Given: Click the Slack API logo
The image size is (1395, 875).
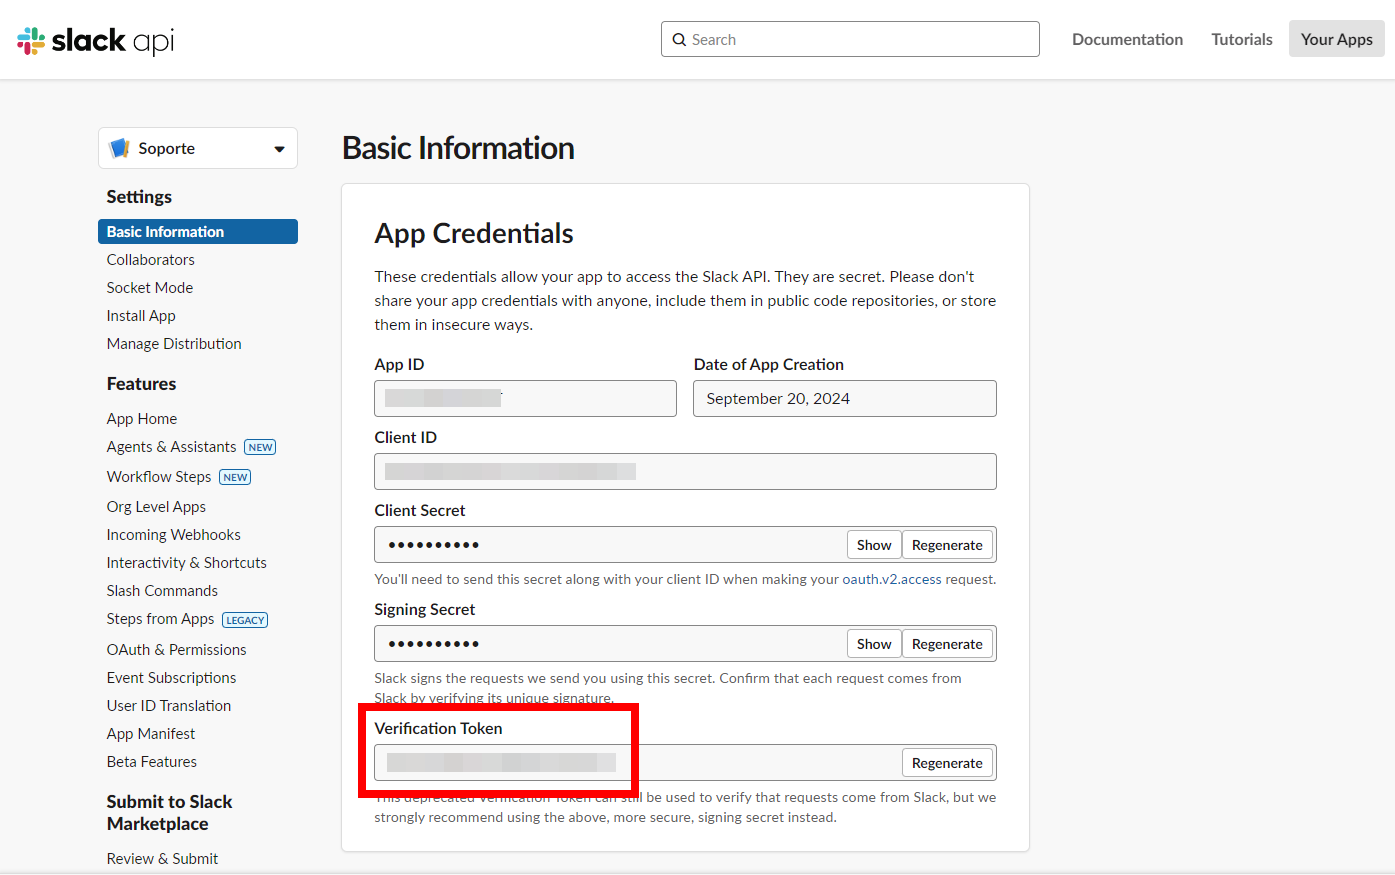Looking at the screenshot, I should [x=96, y=40].
